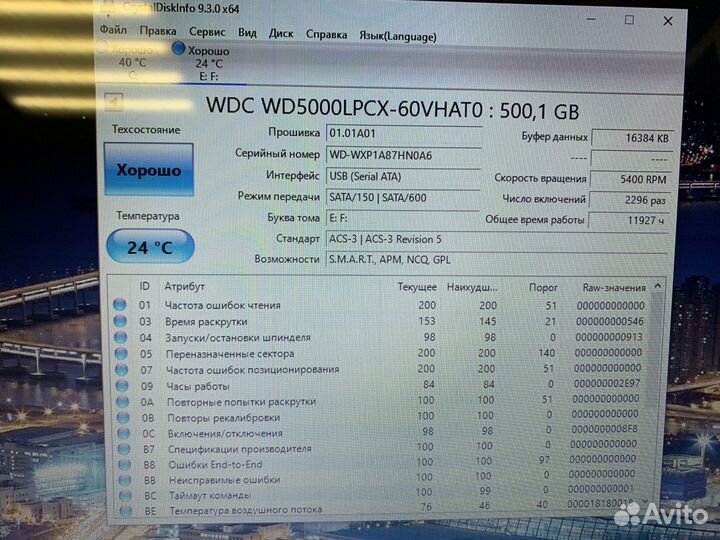Click status icon for attribute BB
720x540 pixels.
click(125, 479)
